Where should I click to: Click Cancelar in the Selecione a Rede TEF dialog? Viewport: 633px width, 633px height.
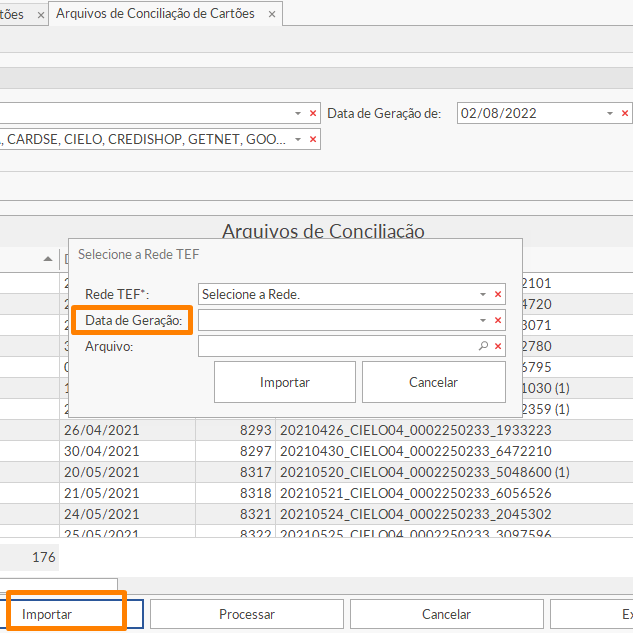click(x=433, y=382)
